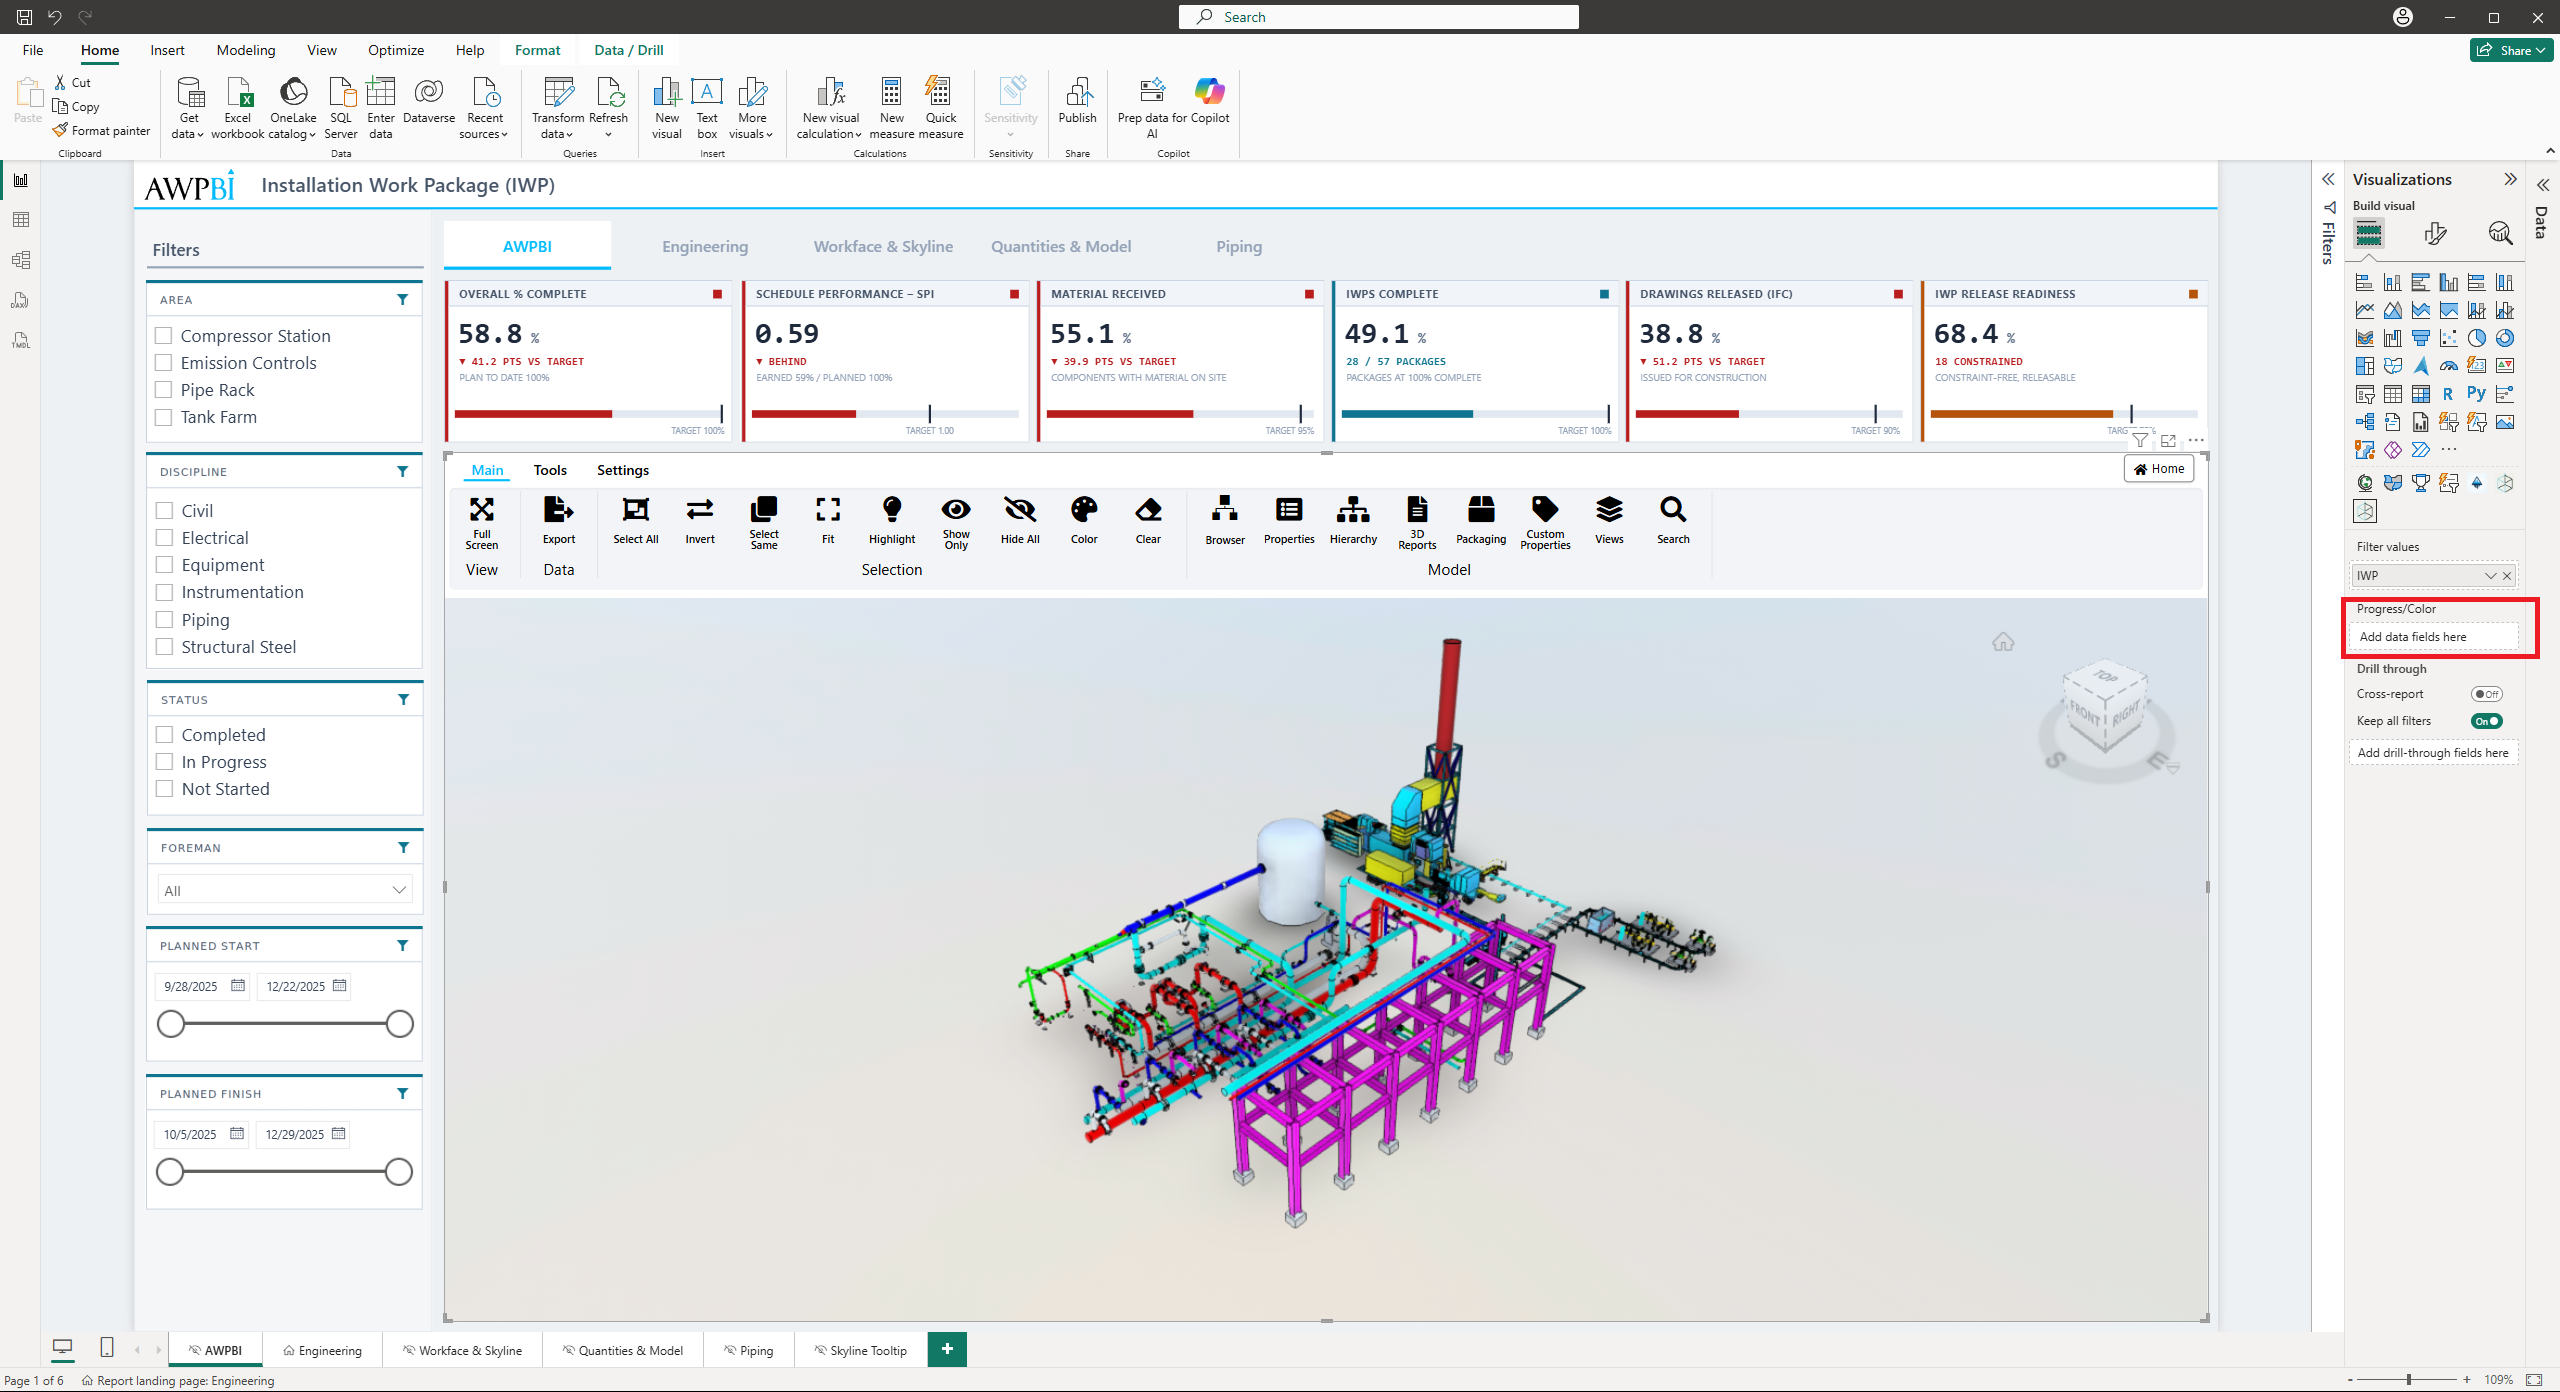Navigate to the Quantities & Model button
Image resolution: width=2560 pixels, height=1392 pixels.
[1060, 246]
